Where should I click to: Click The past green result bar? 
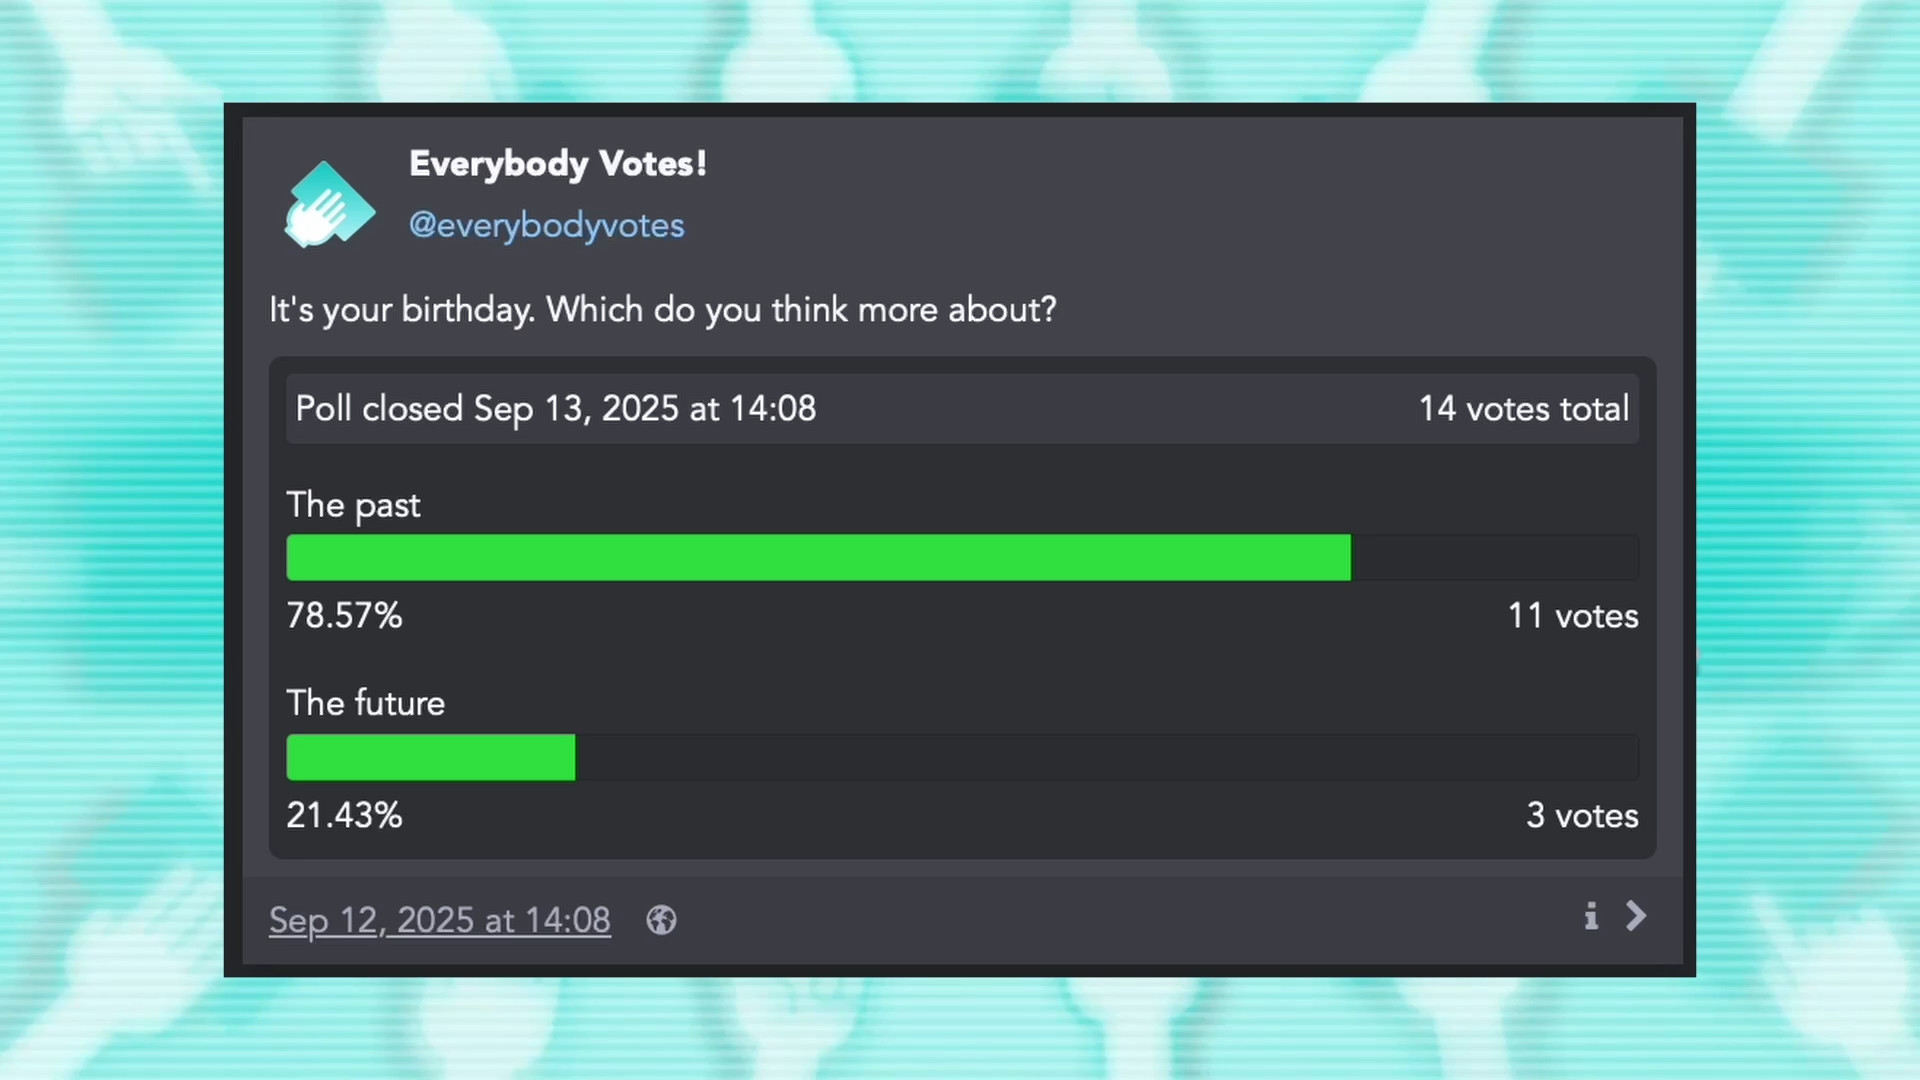tap(818, 557)
